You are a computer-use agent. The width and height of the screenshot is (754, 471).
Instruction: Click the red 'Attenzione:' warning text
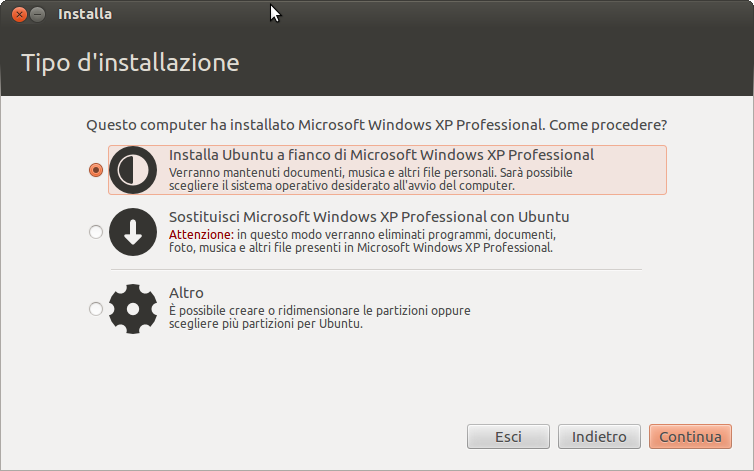pos(201,235)
